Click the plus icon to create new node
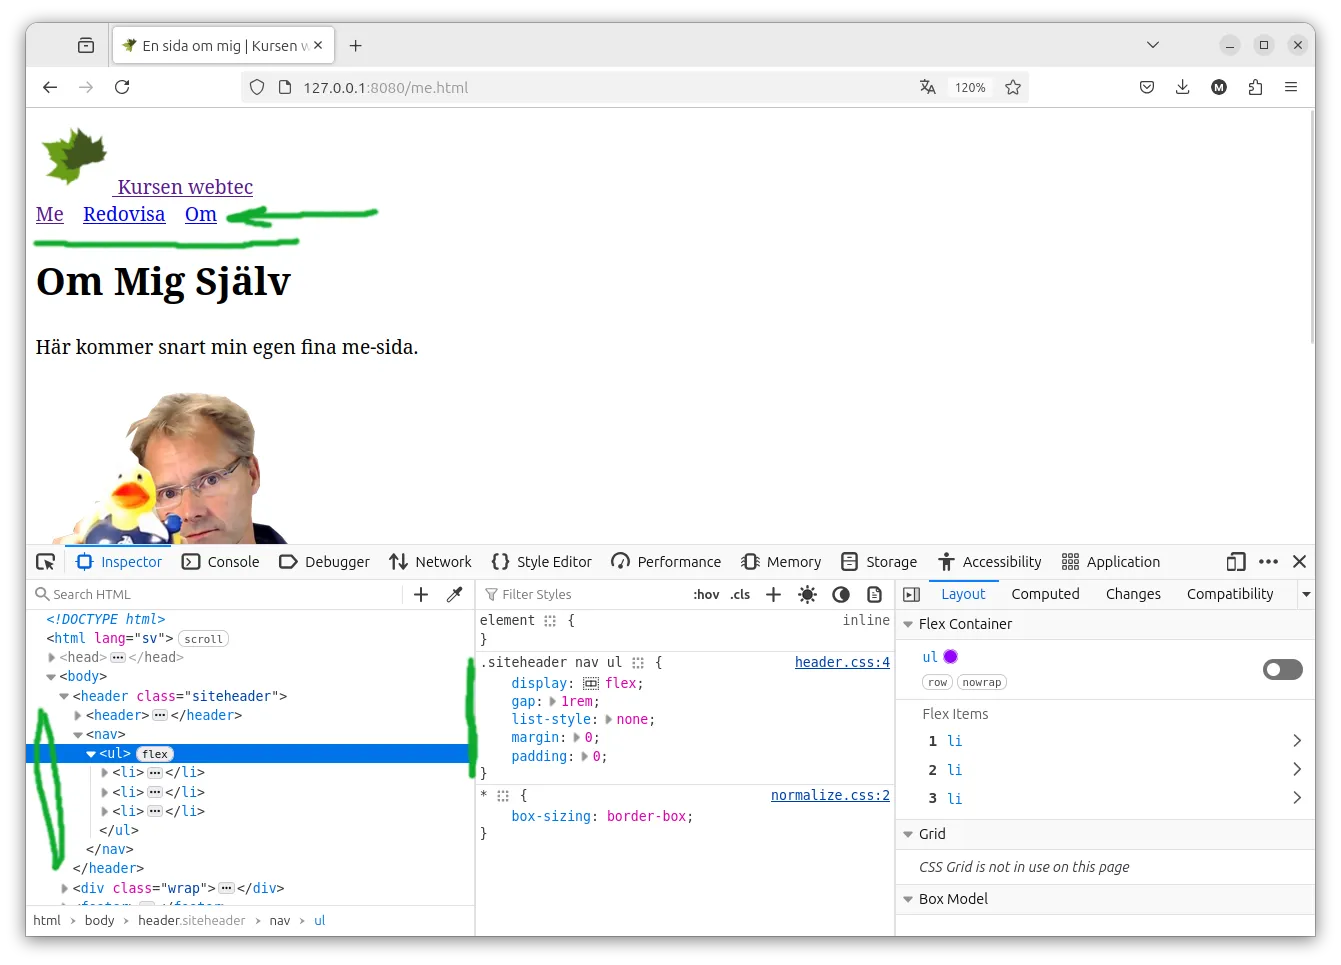 tap(421, 594)
